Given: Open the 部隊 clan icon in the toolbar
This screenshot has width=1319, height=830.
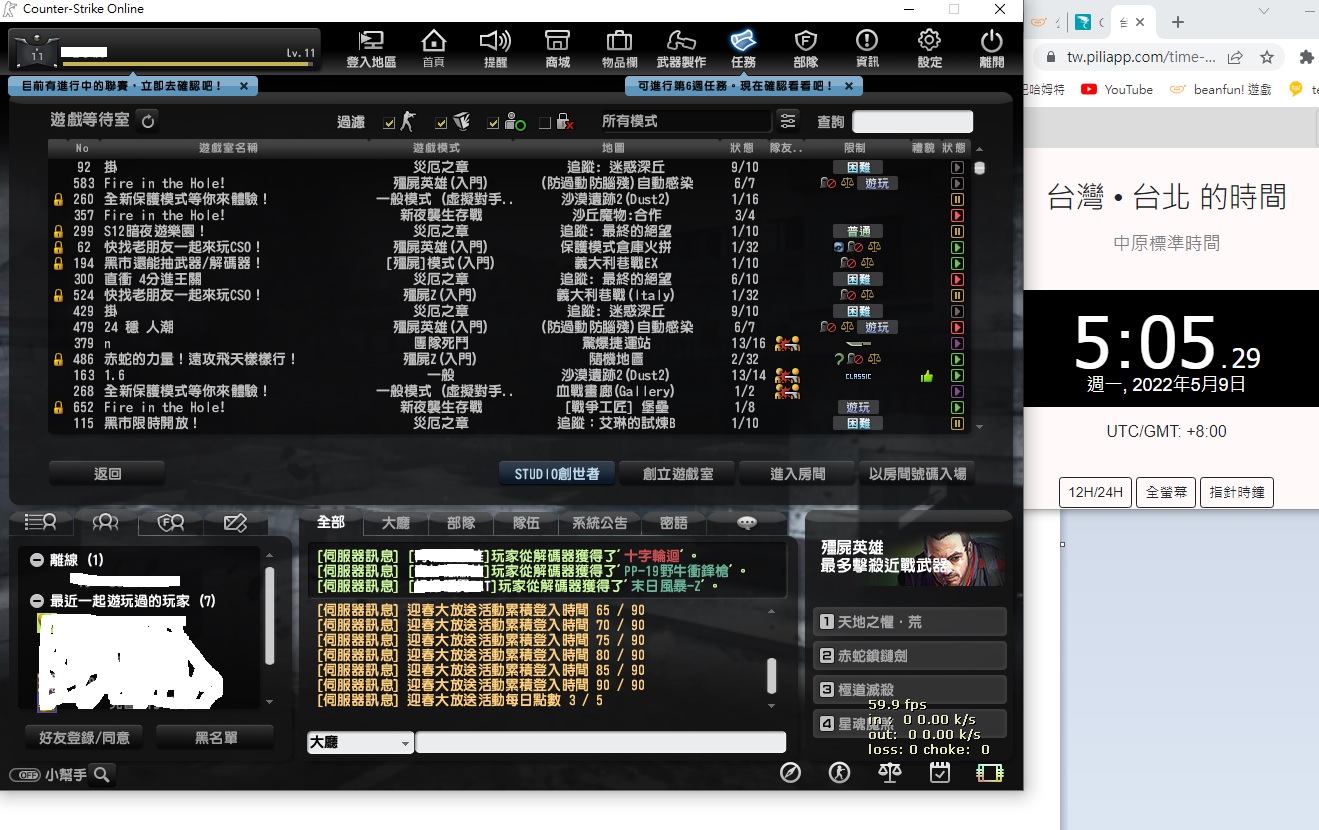Looking at the screenshot, I should pyautogui.click(x=805, y=47).
